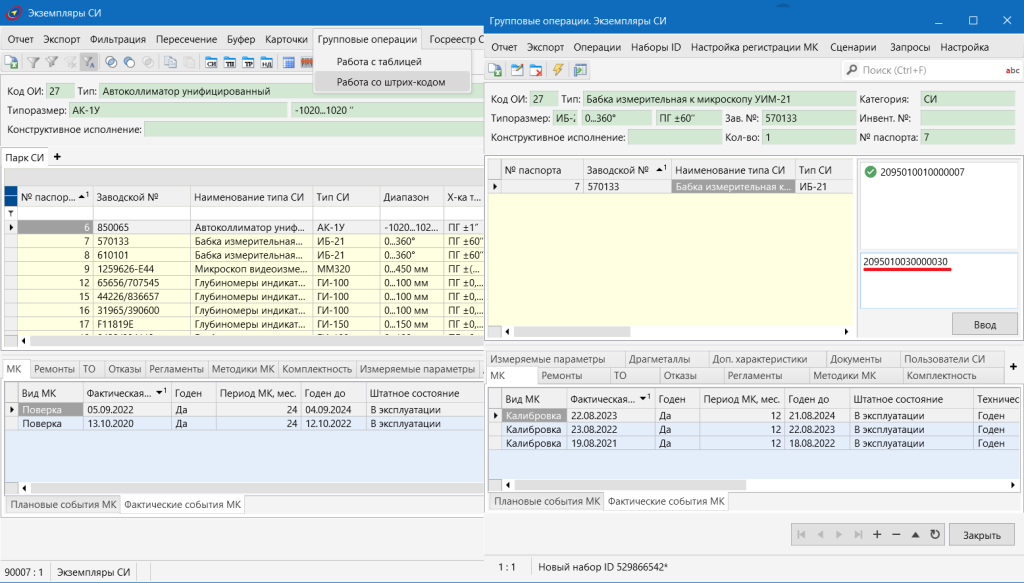
Task: Click the plus icon beside the Парк СИ tab
Action: click(x=57, y=157)
